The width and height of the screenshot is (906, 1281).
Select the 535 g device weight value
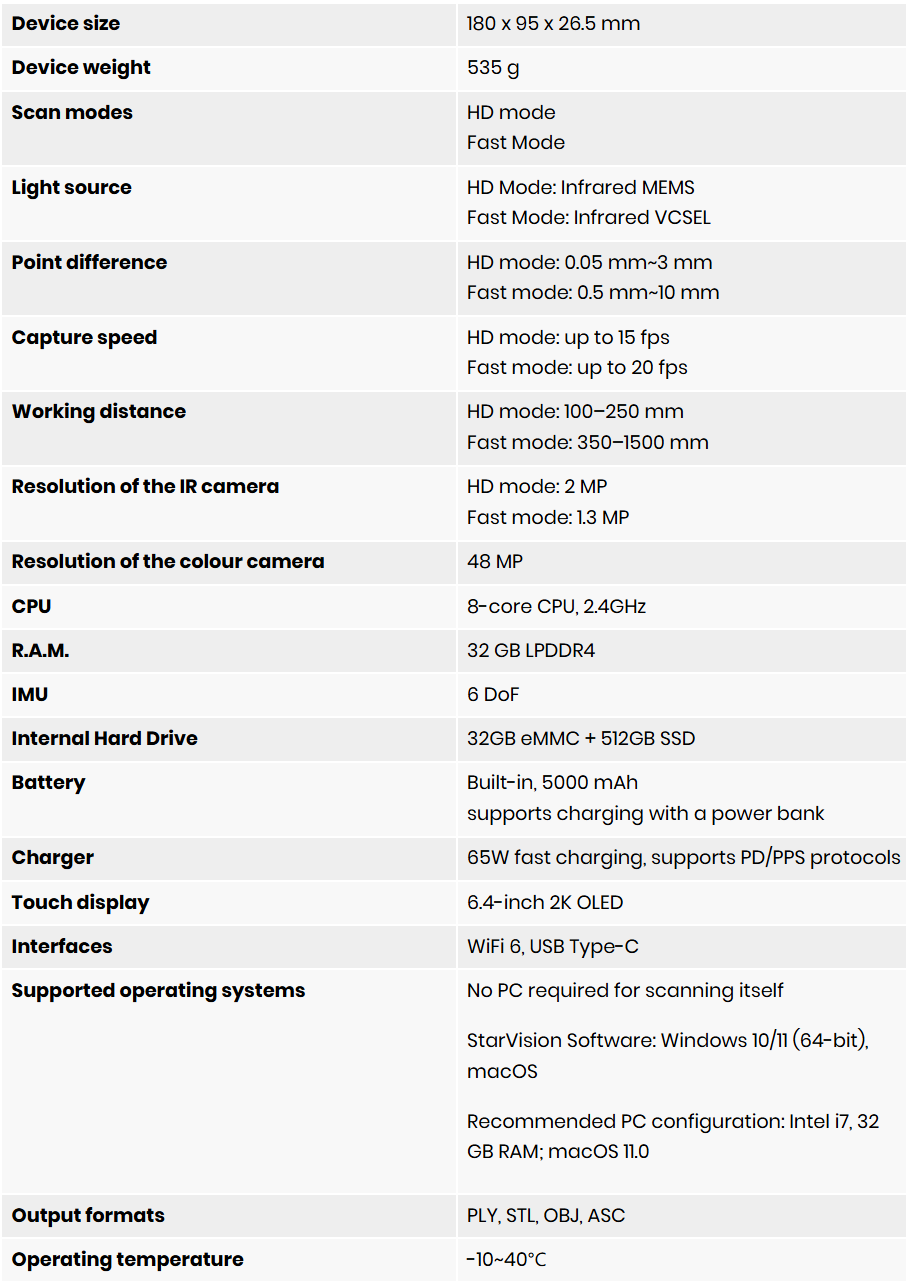pos(493,68)
